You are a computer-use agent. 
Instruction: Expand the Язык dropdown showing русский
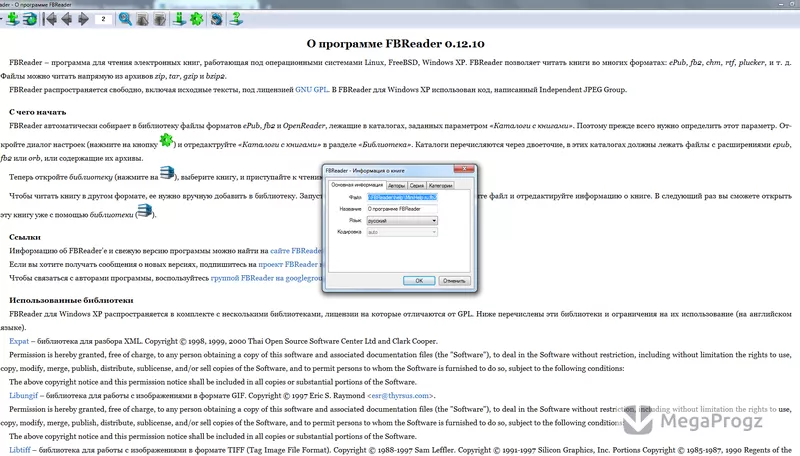402,220
